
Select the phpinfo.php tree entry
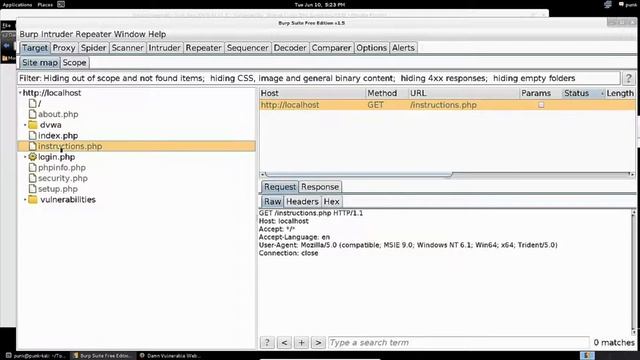[x=62, y=168]
